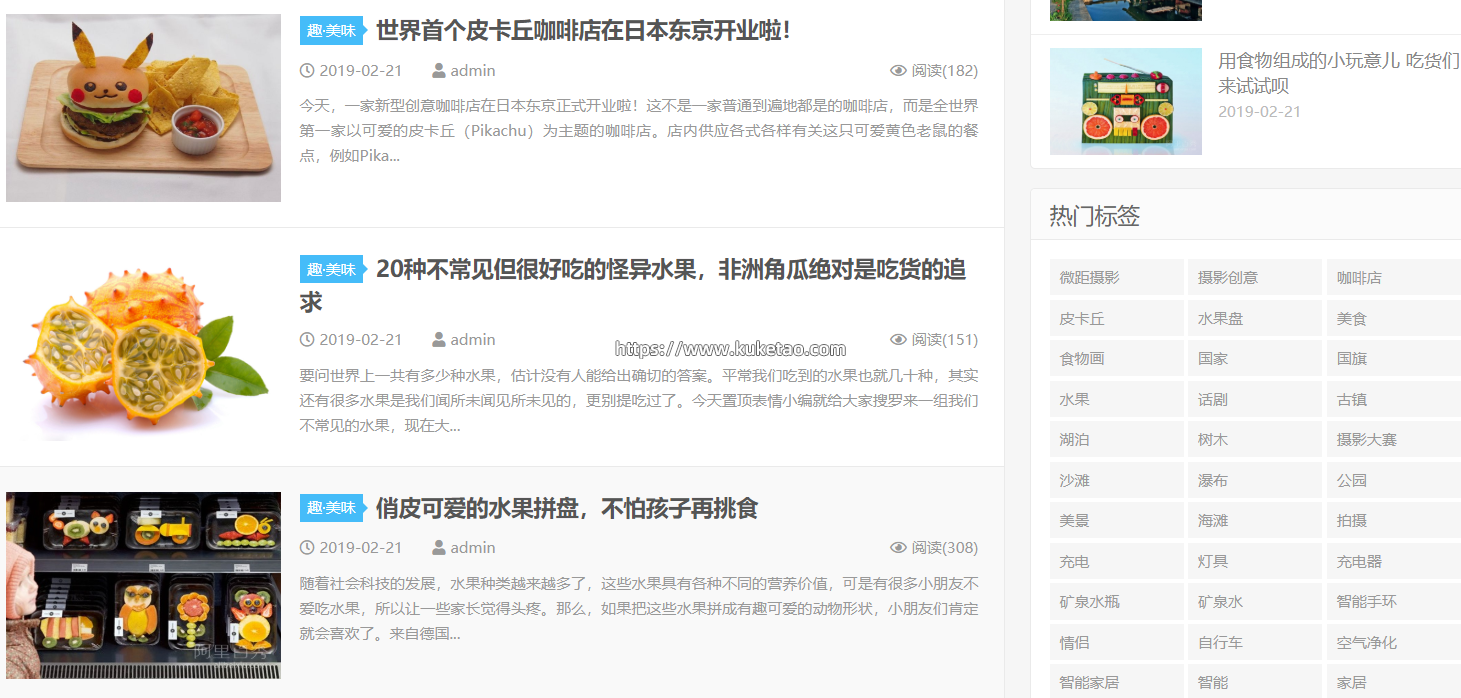Image resolution: width=1461 pixels, height=698 pixels.
Task: Open the 趣·美味 tag on 怪异水果 article
Action: pyautogui.click(x=332, y=270)
